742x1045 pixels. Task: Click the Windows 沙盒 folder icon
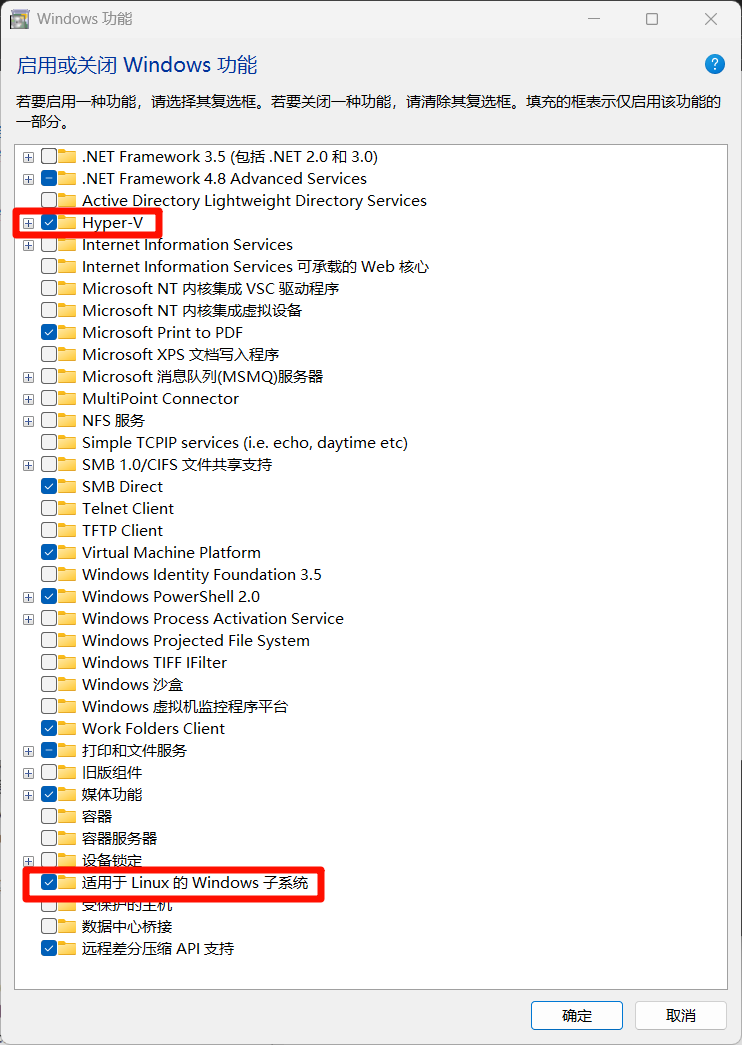67,684
